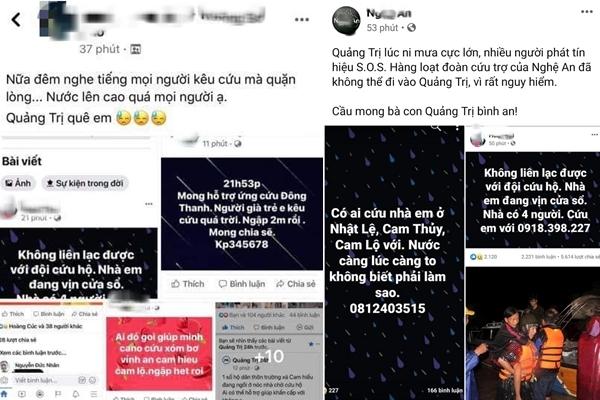
Task: Open the three-dot menu of the left post
Action: point(302,20)
